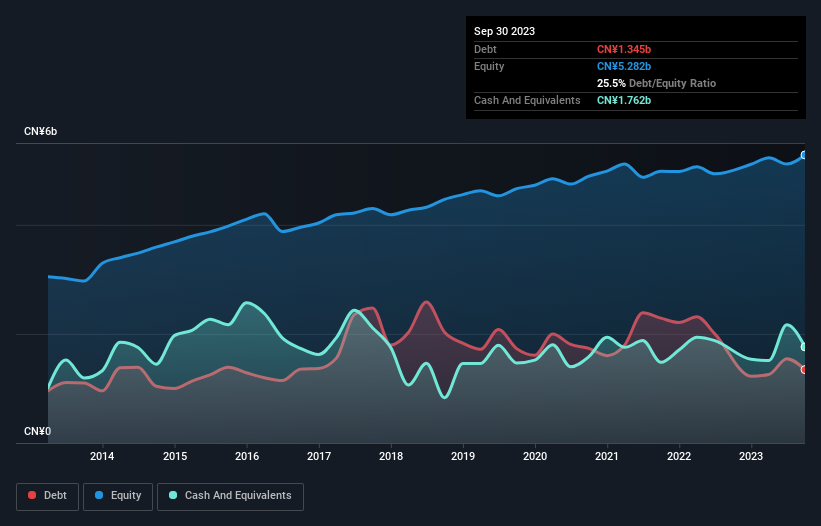Click the Sep 30 2023 tooltip date header
The height and width of the screenshot is (526, 821).
(x=504, y=31)
